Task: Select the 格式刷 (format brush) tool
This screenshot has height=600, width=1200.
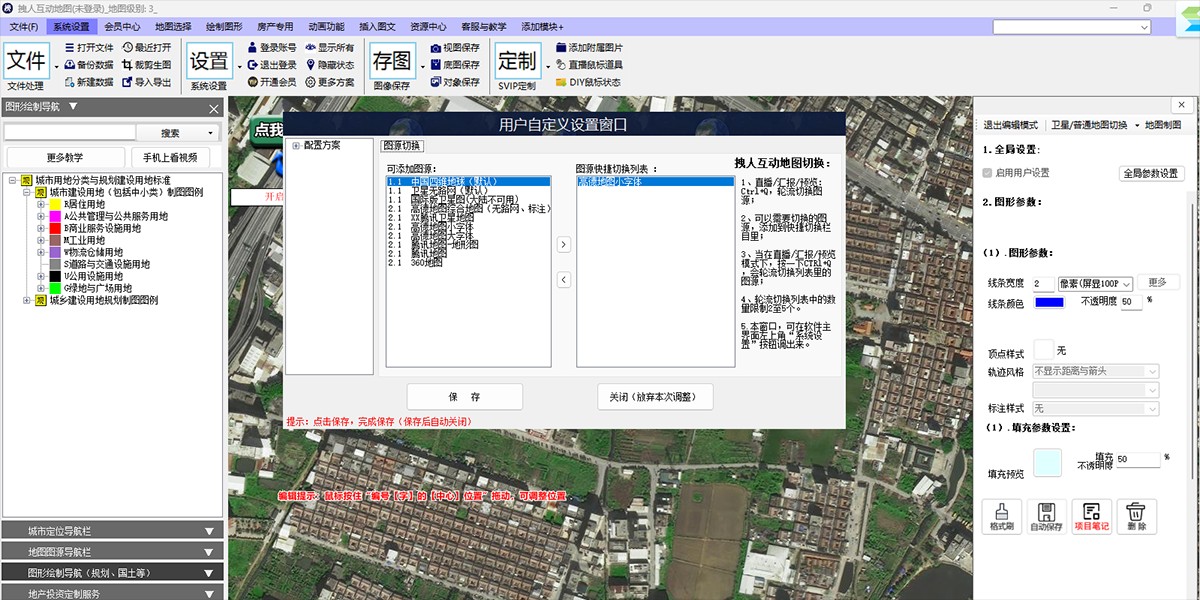Action: 1002,516
